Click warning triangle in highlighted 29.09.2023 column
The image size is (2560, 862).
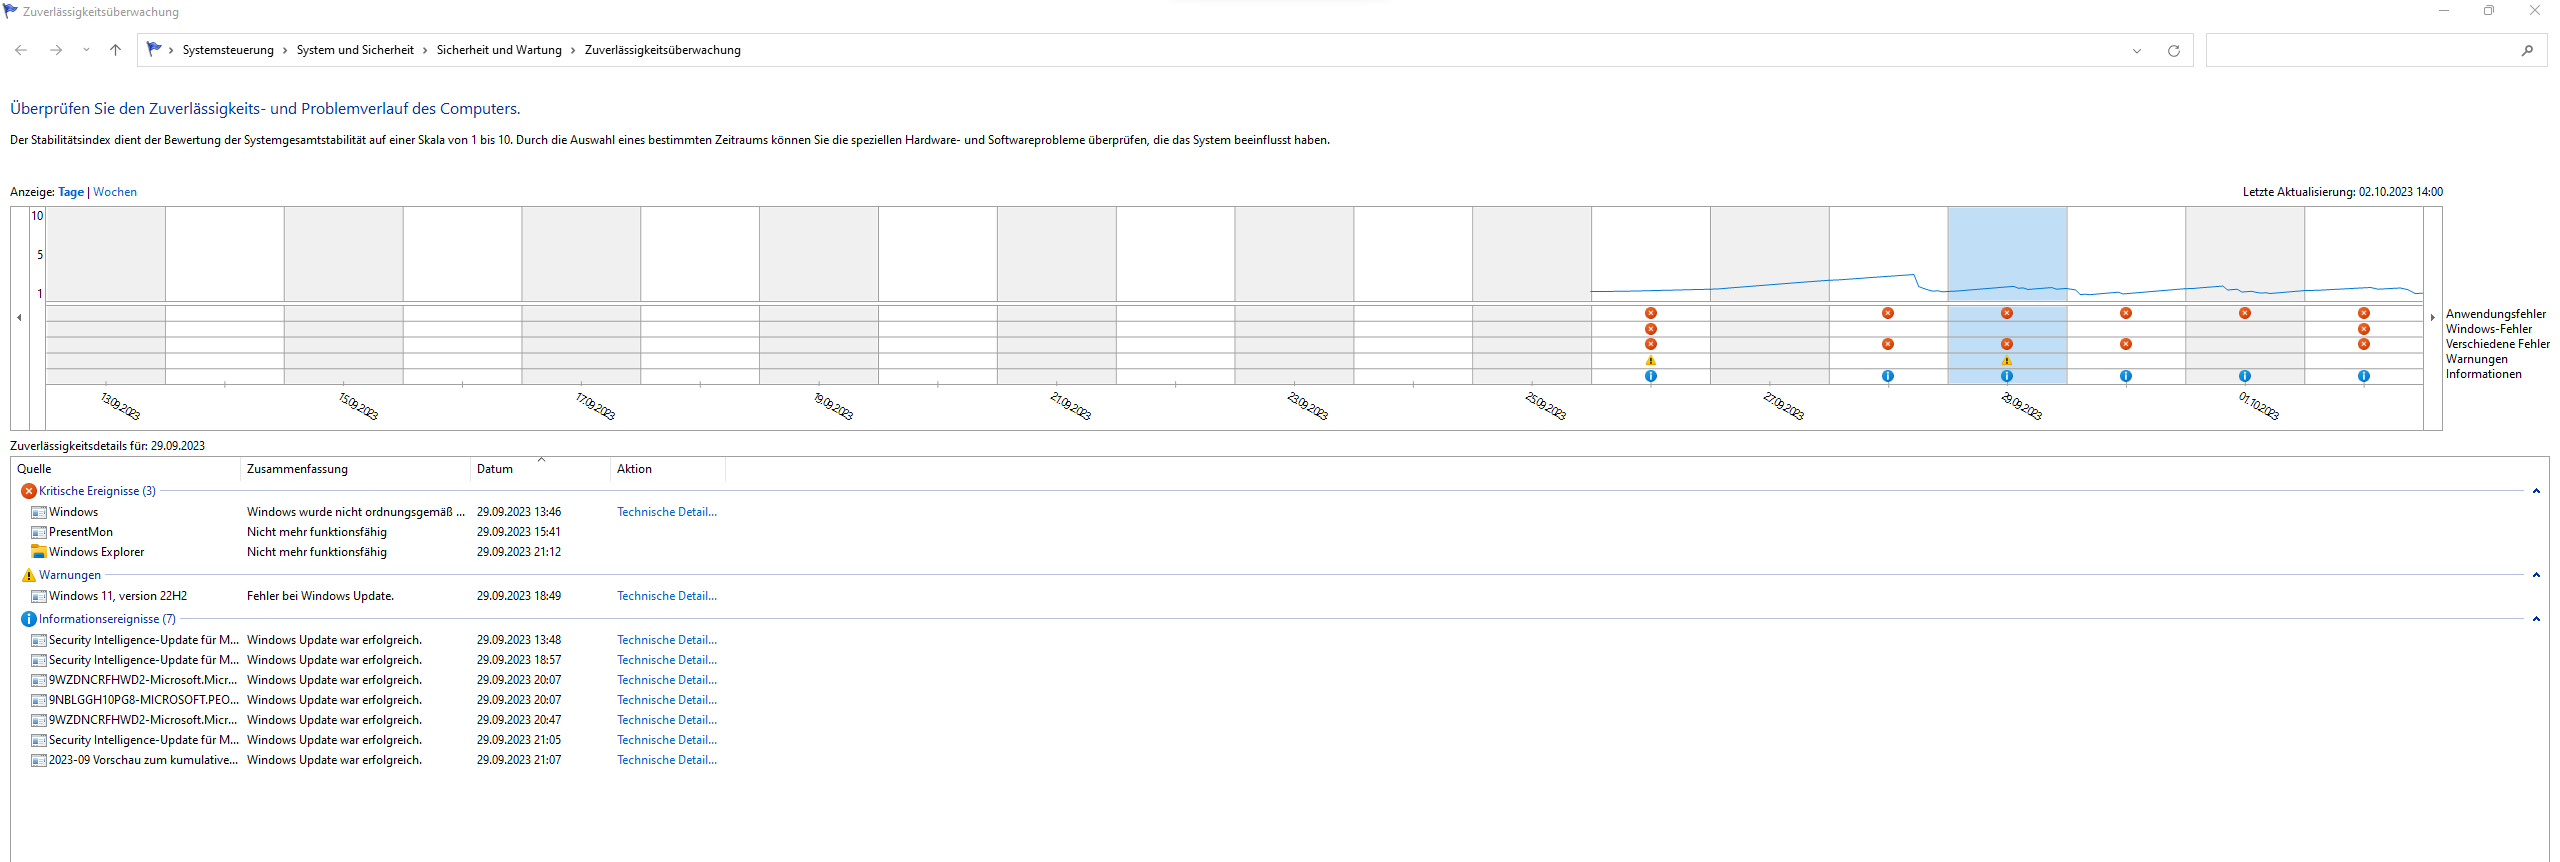[x=2007, y=360]
